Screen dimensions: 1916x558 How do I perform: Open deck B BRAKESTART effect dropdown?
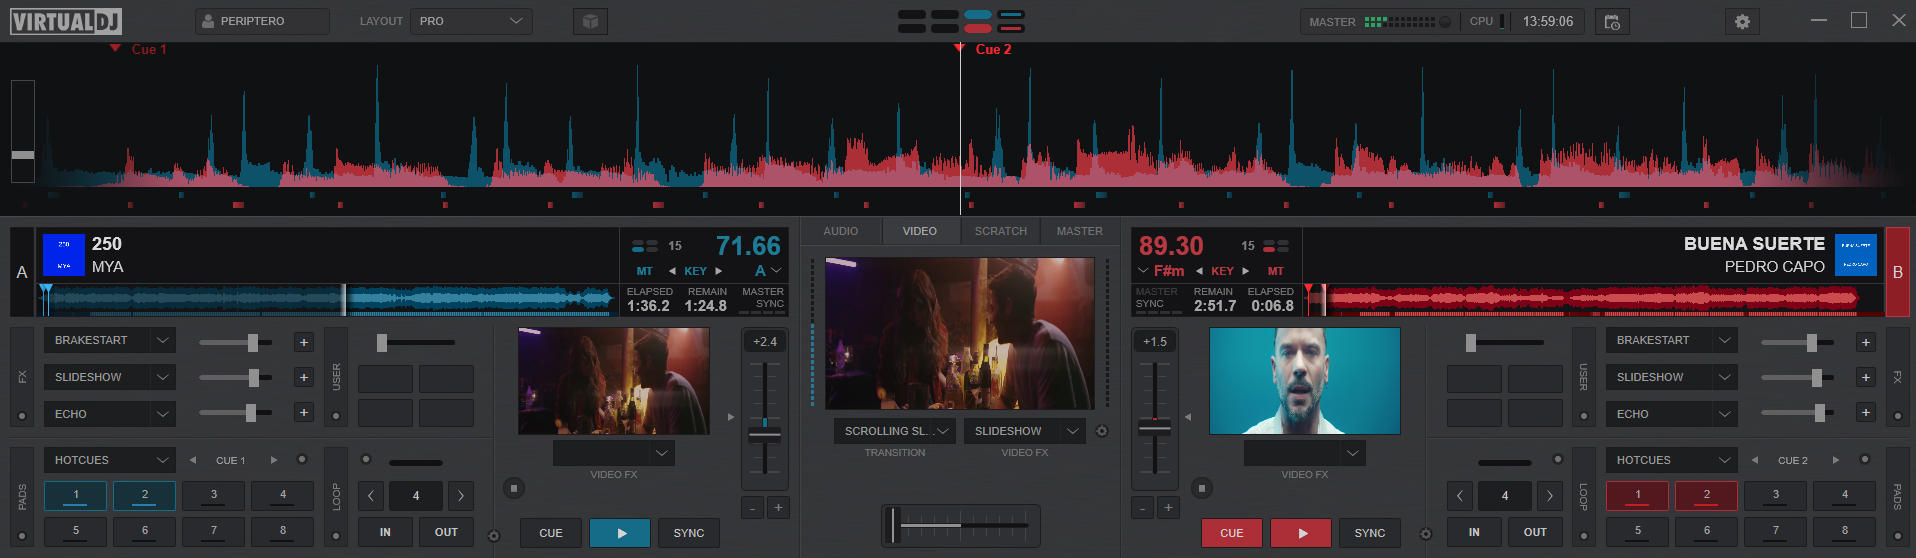point(1672,340)
